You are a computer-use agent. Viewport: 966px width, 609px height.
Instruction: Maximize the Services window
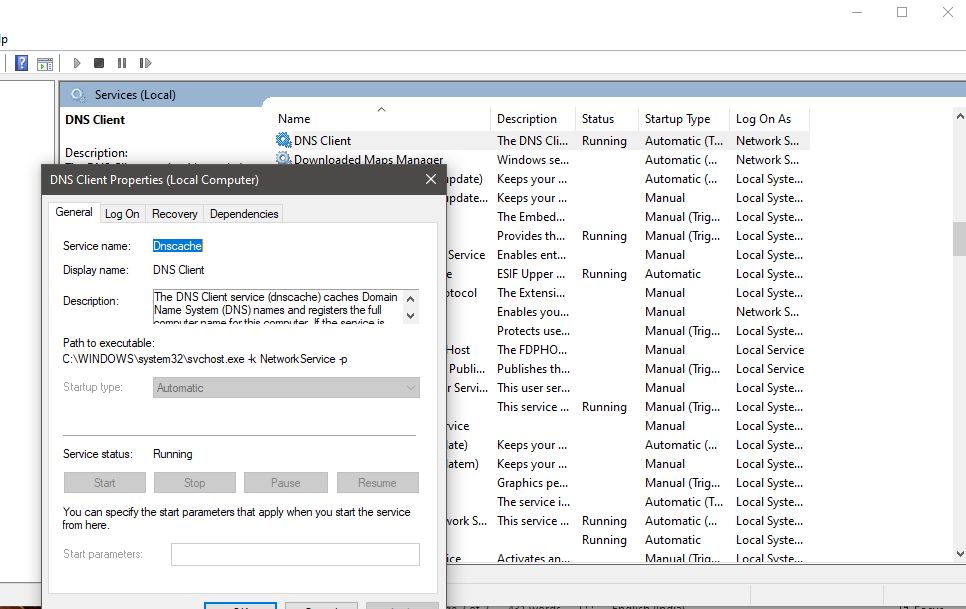[x=902, y=12]
